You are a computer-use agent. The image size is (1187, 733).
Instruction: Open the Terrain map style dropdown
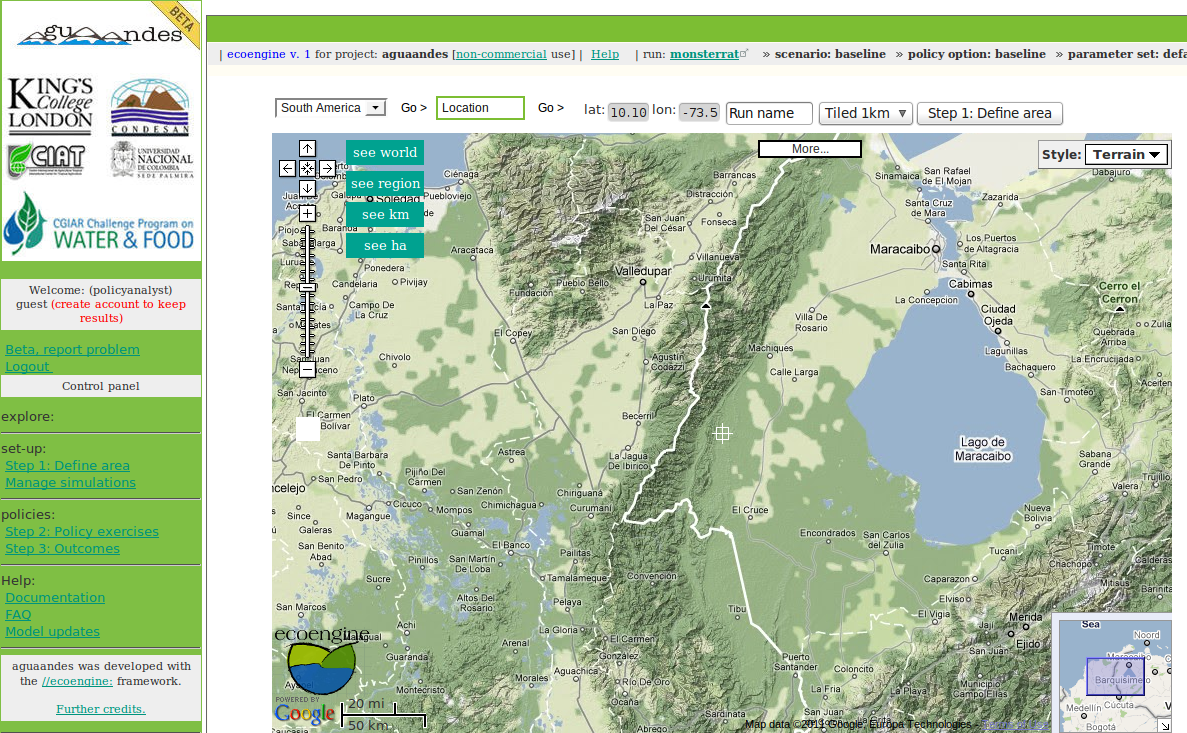[1126, 155]
